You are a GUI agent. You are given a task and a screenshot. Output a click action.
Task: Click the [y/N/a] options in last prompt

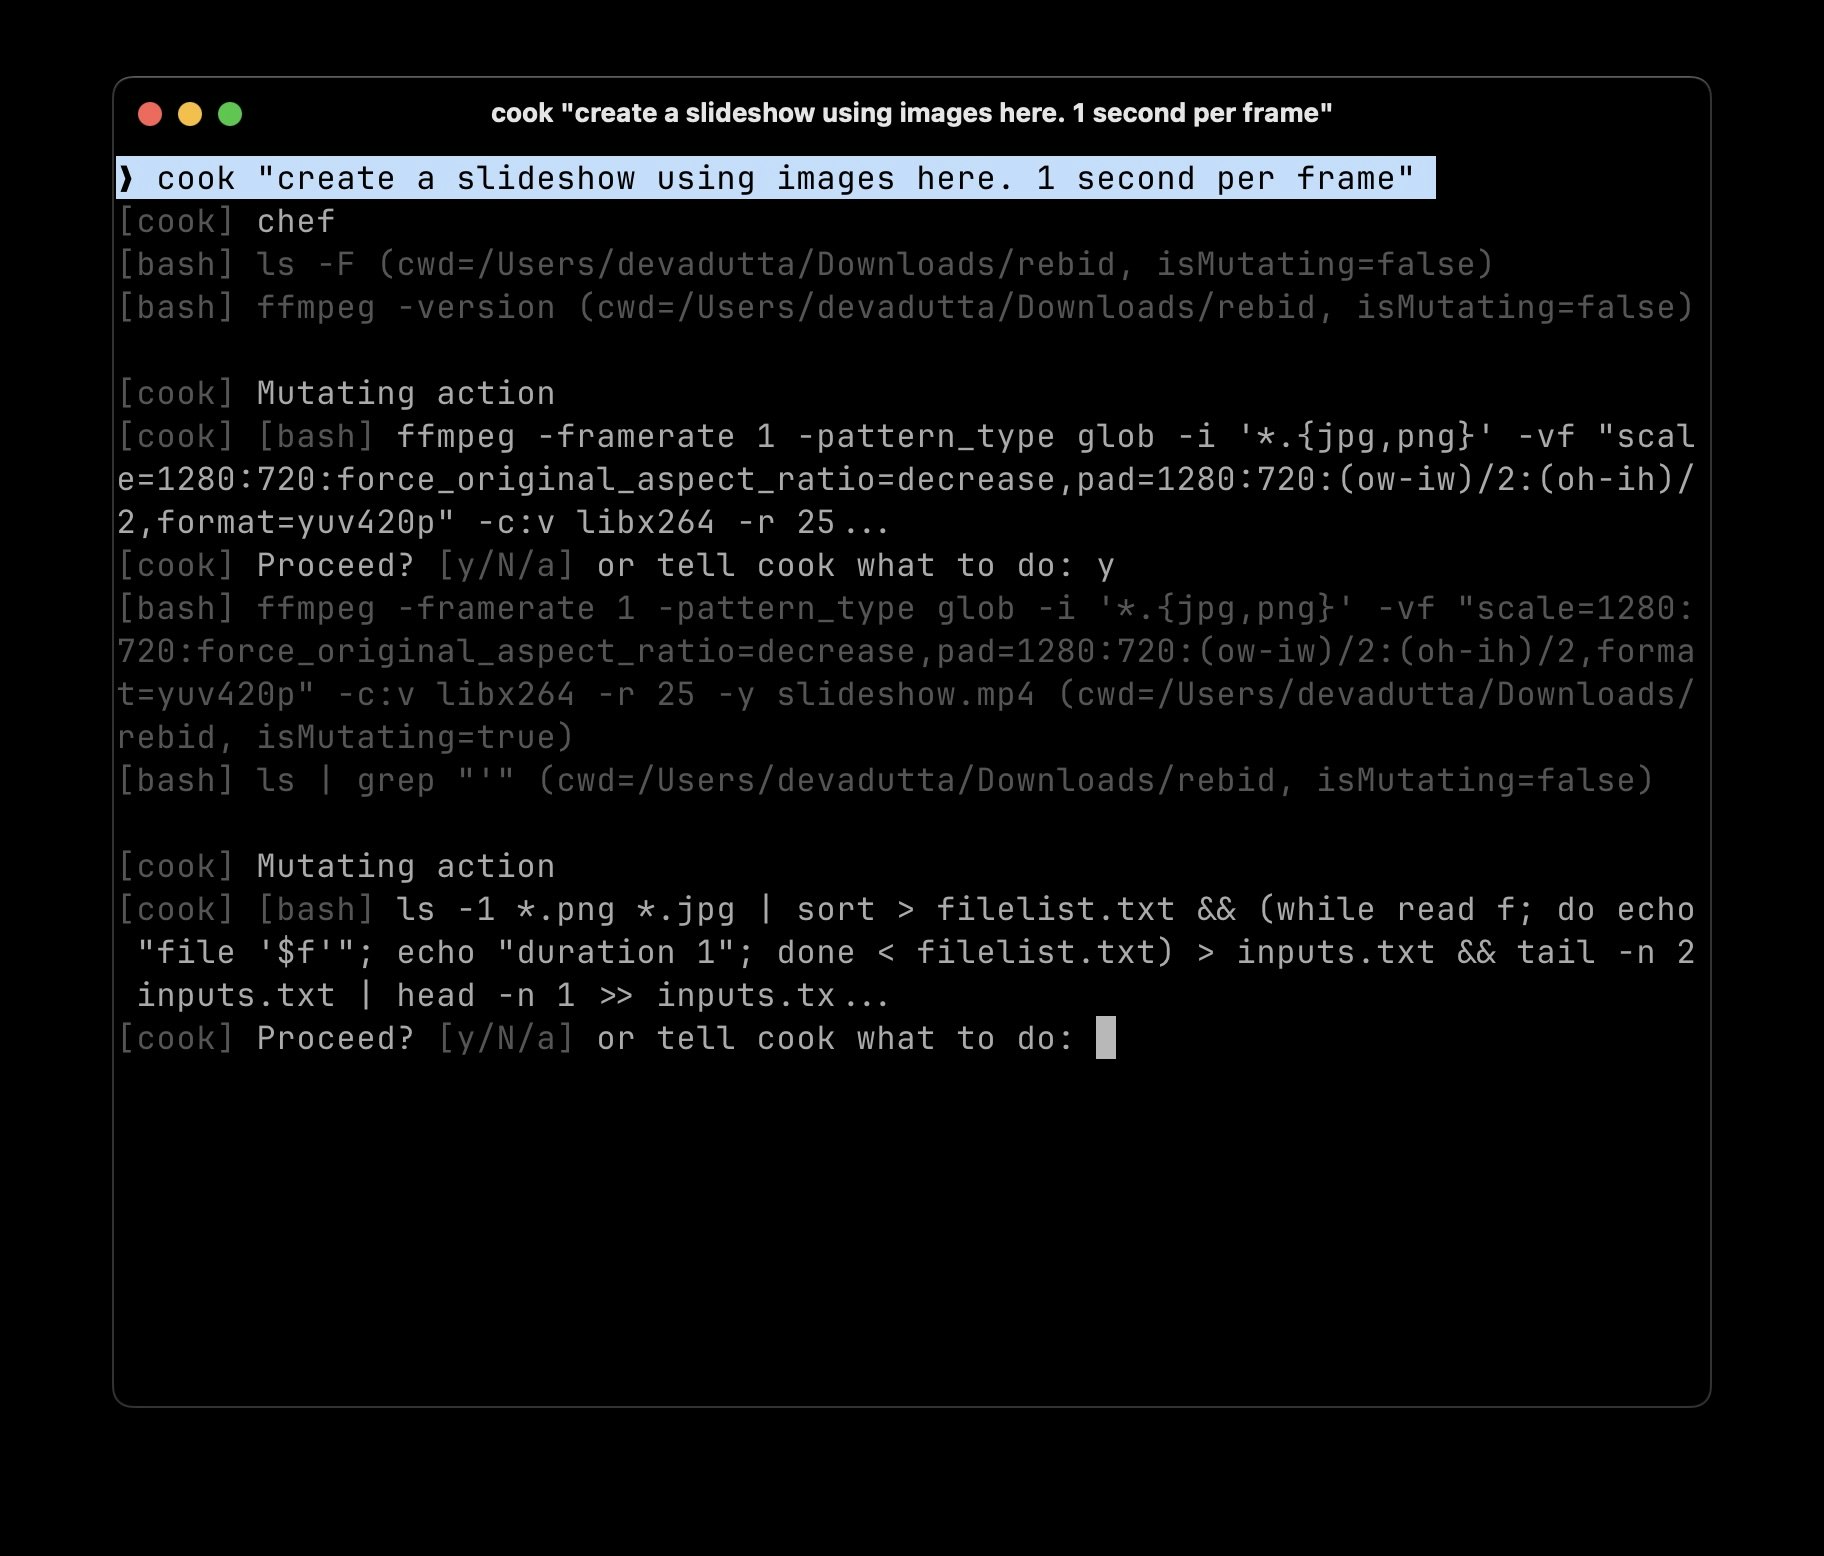505,1038
